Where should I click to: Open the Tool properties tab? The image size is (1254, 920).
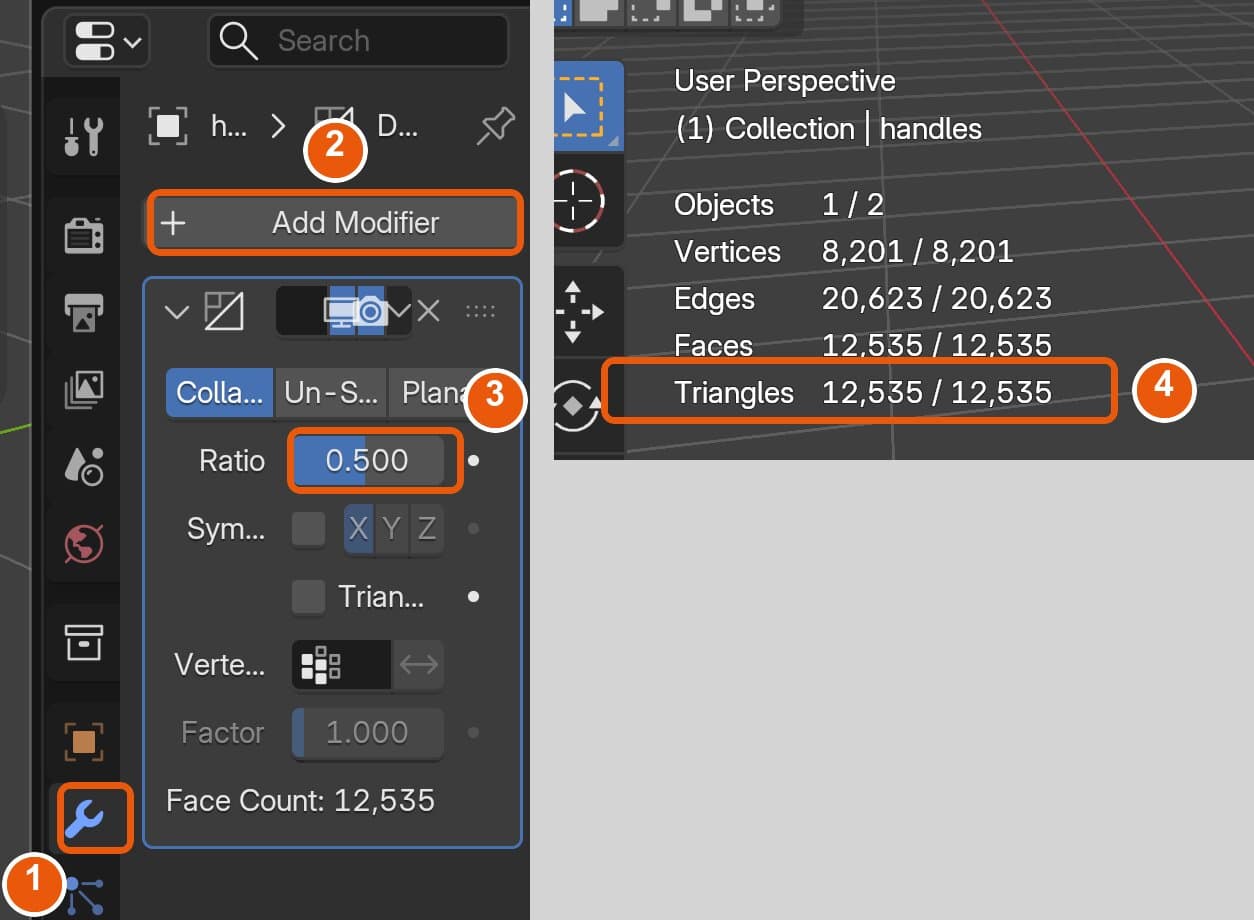84,136
